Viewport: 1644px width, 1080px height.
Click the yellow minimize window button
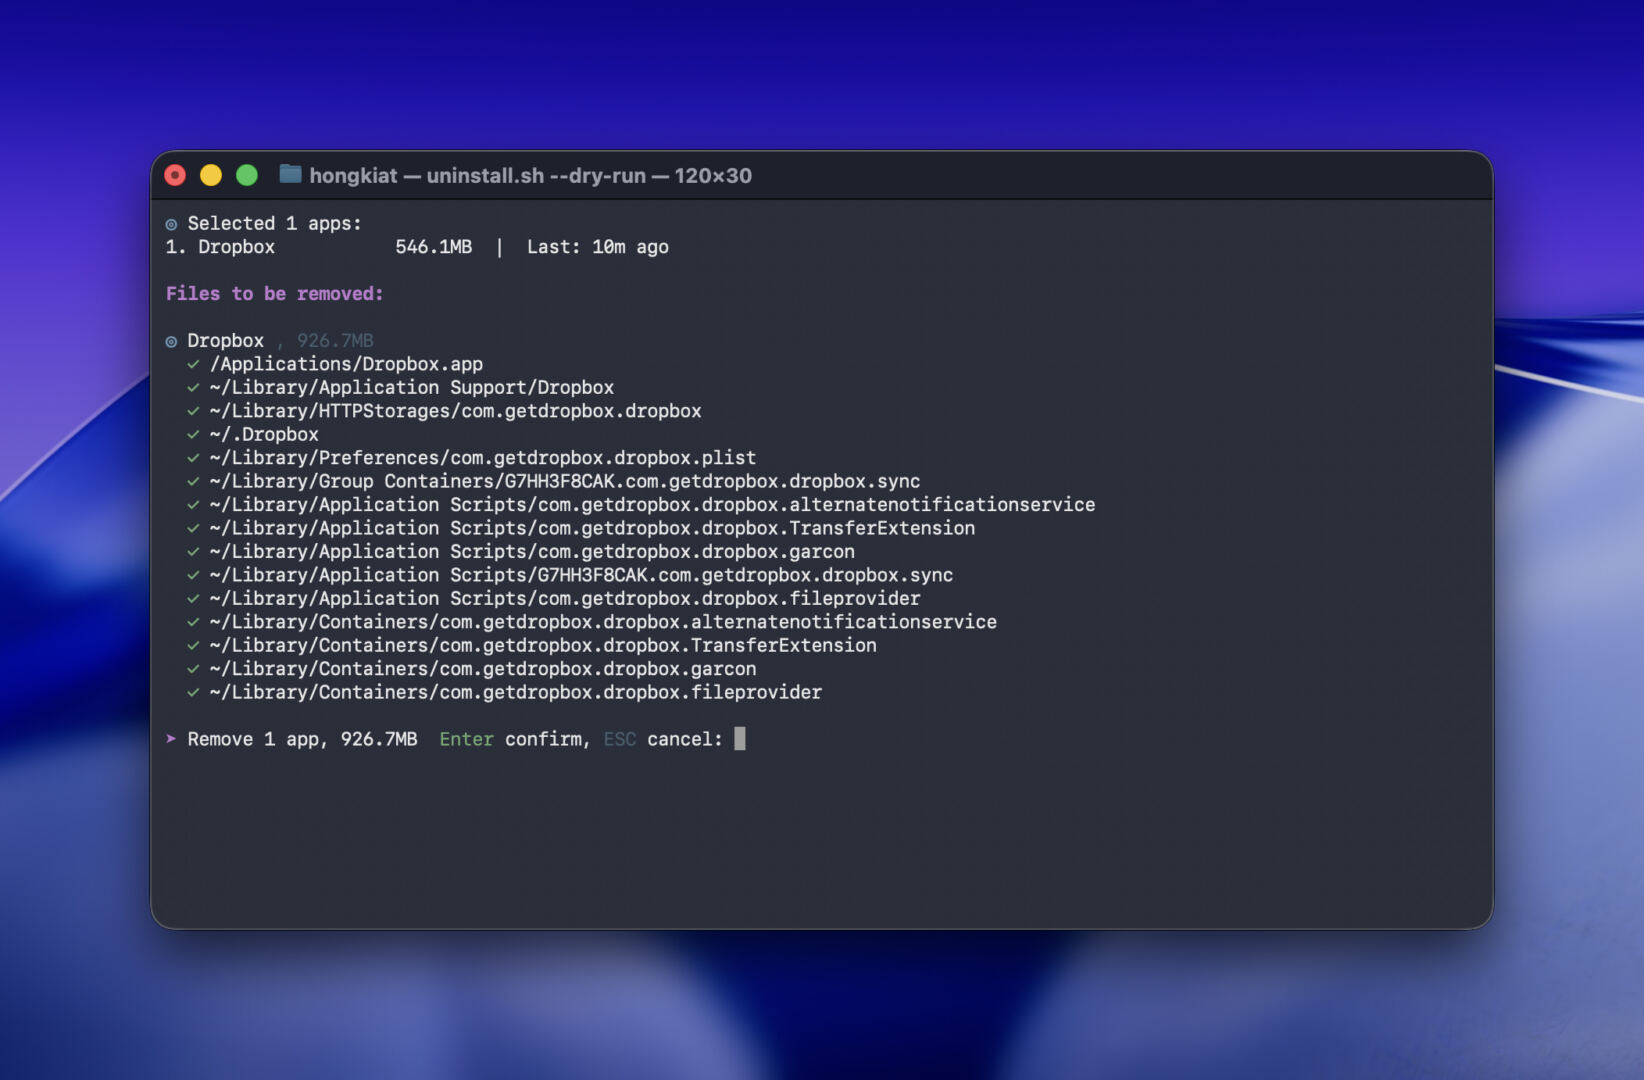pyautogui.click(x=211, y=176)
